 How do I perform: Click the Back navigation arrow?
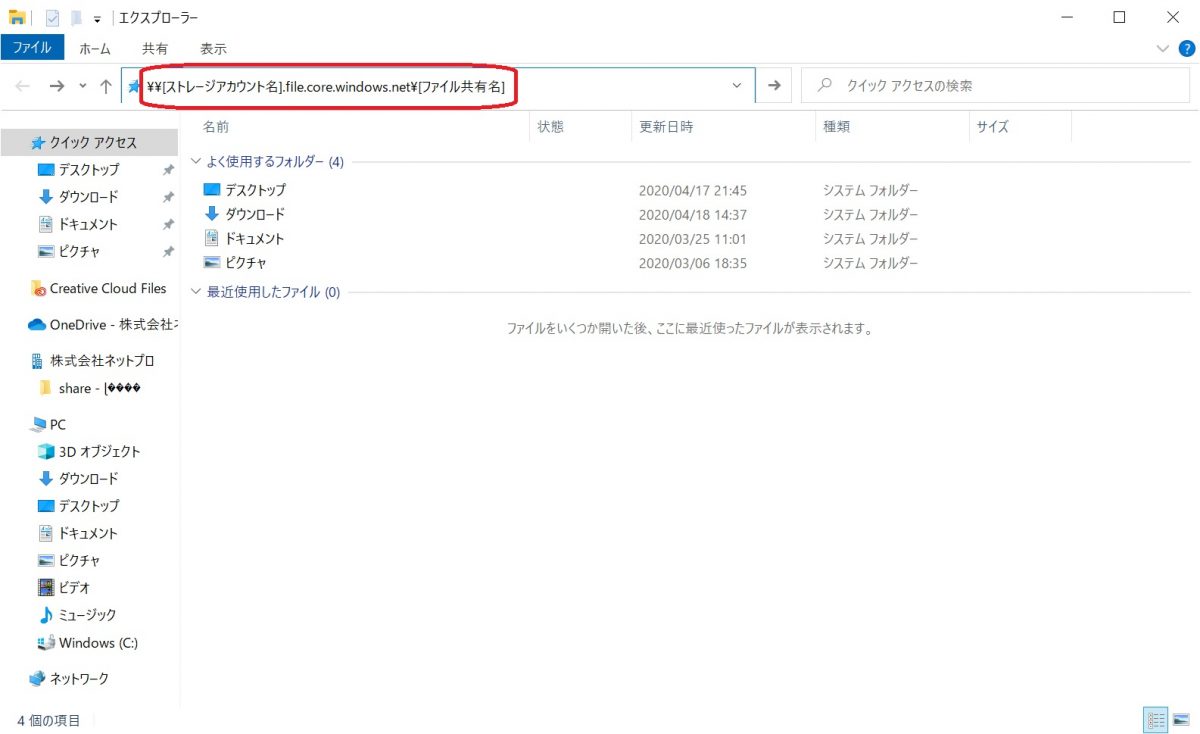[x=23, y=86]
